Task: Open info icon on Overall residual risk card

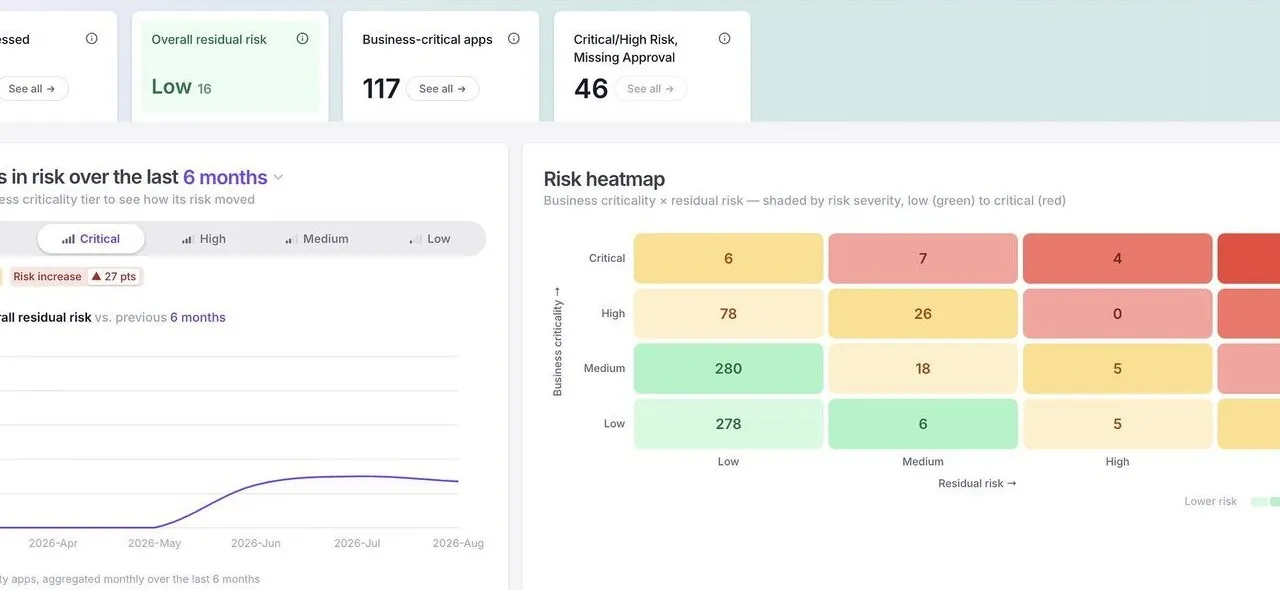Action: tap(302, 39)
